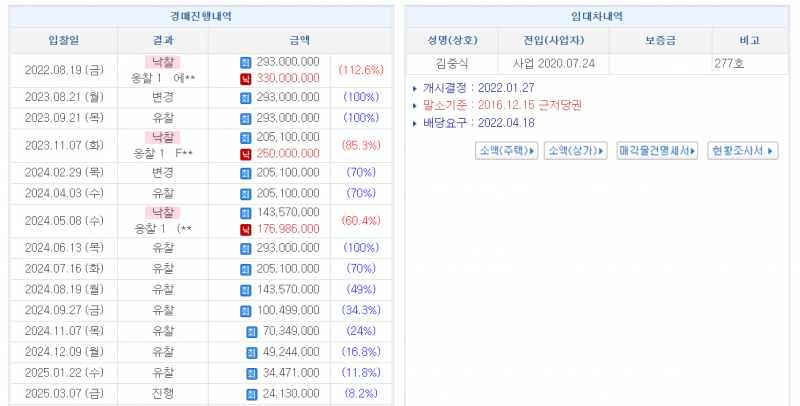Click the 최 icon beside 100,499,000
This screenshot has height=406, width=800.
246,310
